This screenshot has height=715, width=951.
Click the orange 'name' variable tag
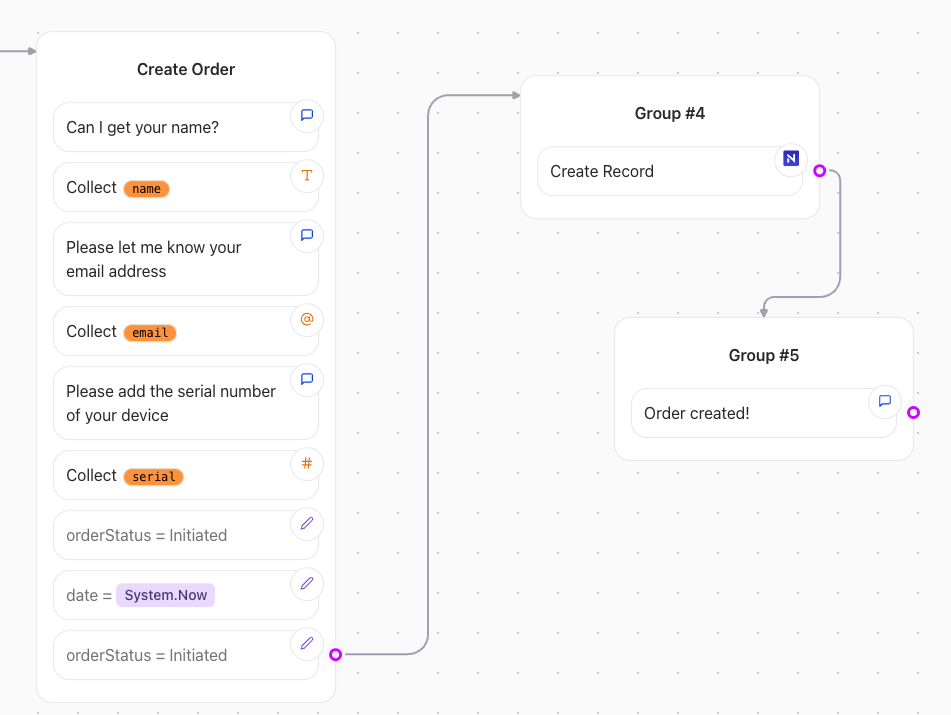click(x=146, y=189)
